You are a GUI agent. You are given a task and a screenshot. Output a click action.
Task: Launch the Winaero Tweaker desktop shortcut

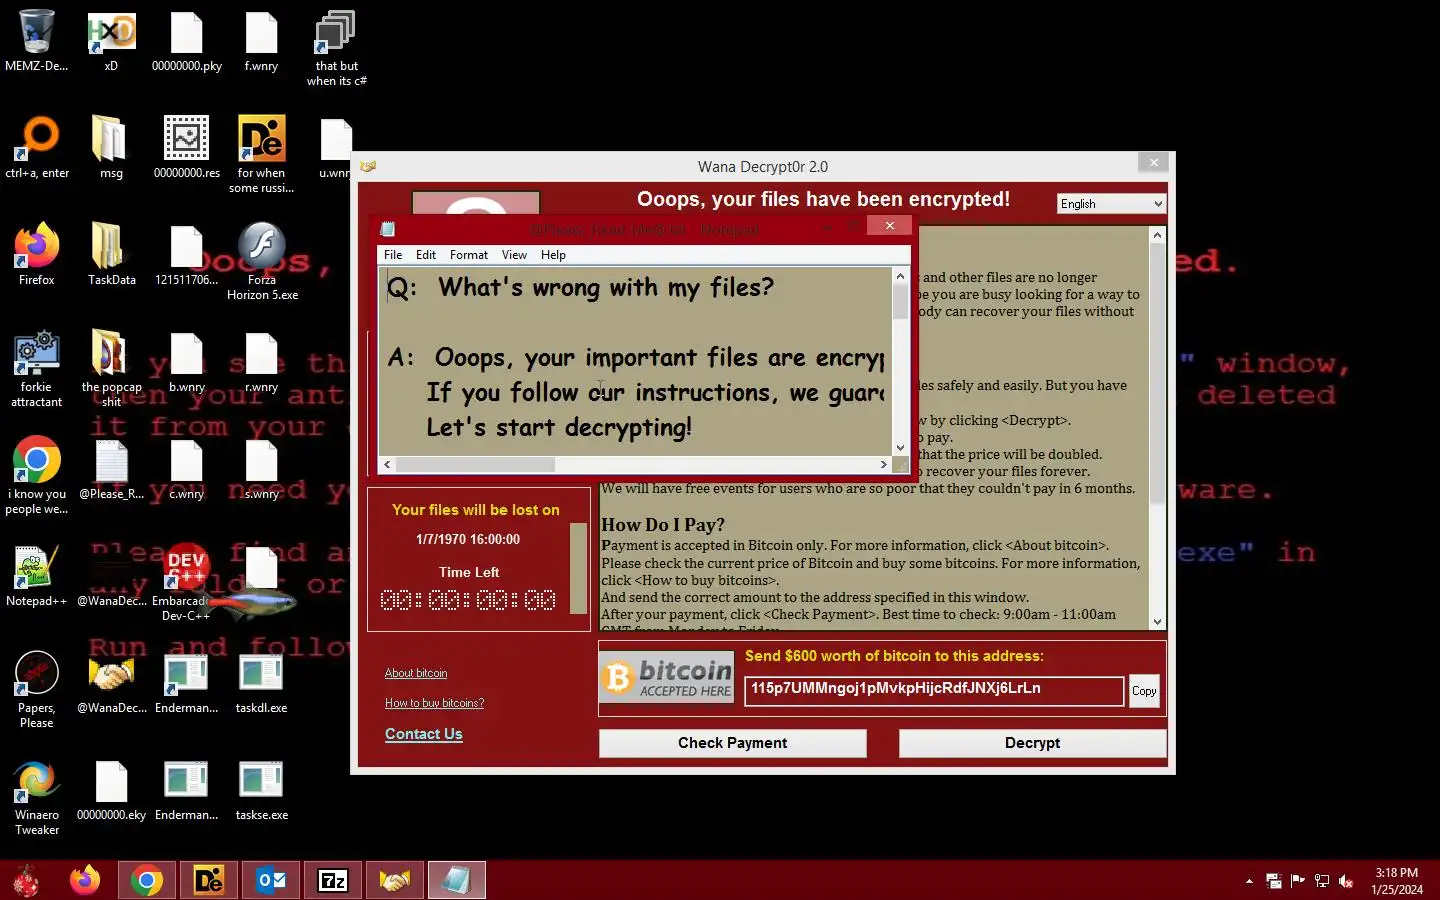tap(37, 797)
